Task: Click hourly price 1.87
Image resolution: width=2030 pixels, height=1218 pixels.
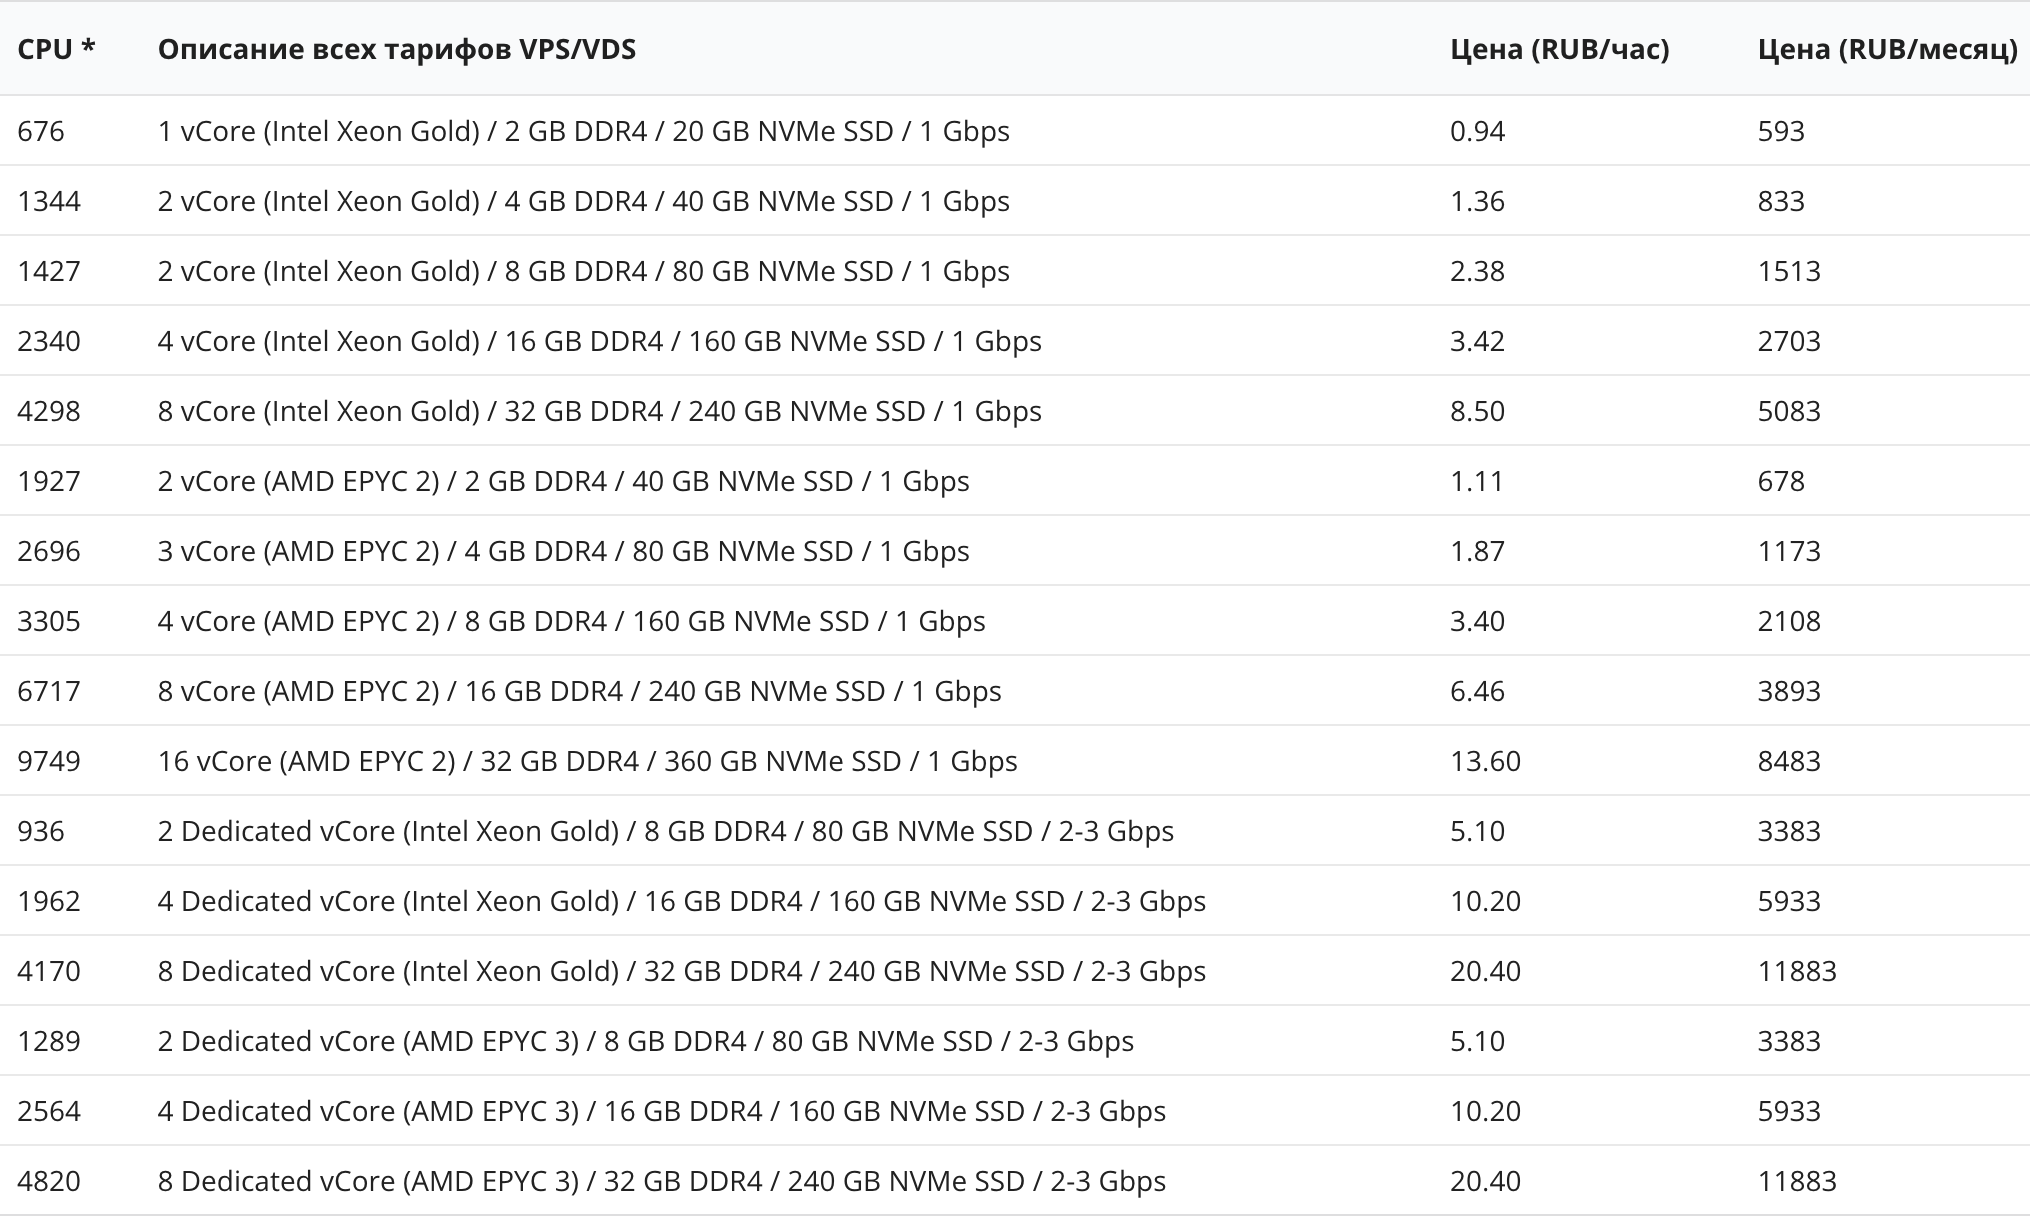Action: [1478, 551]
